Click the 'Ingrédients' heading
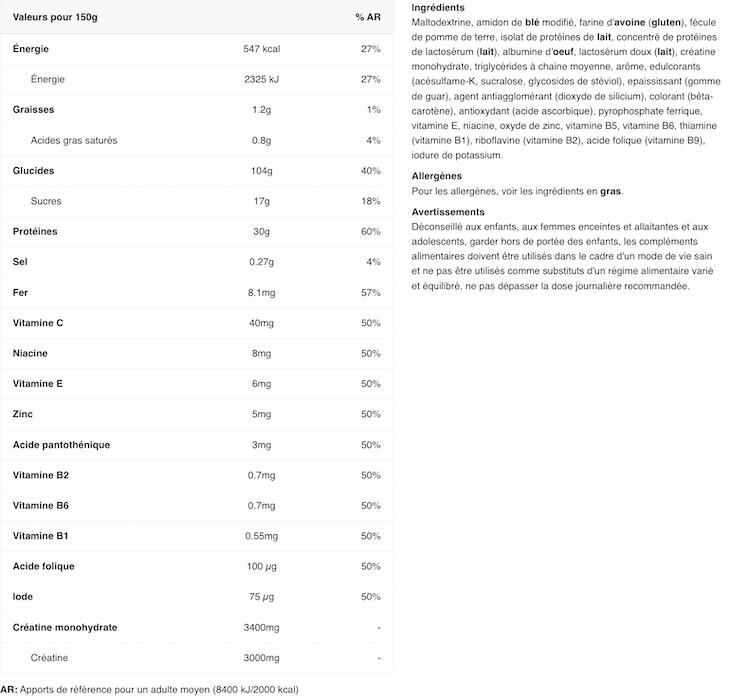Image resolution: width=729 pixels, height=700 pixels. tap(438, 7)
